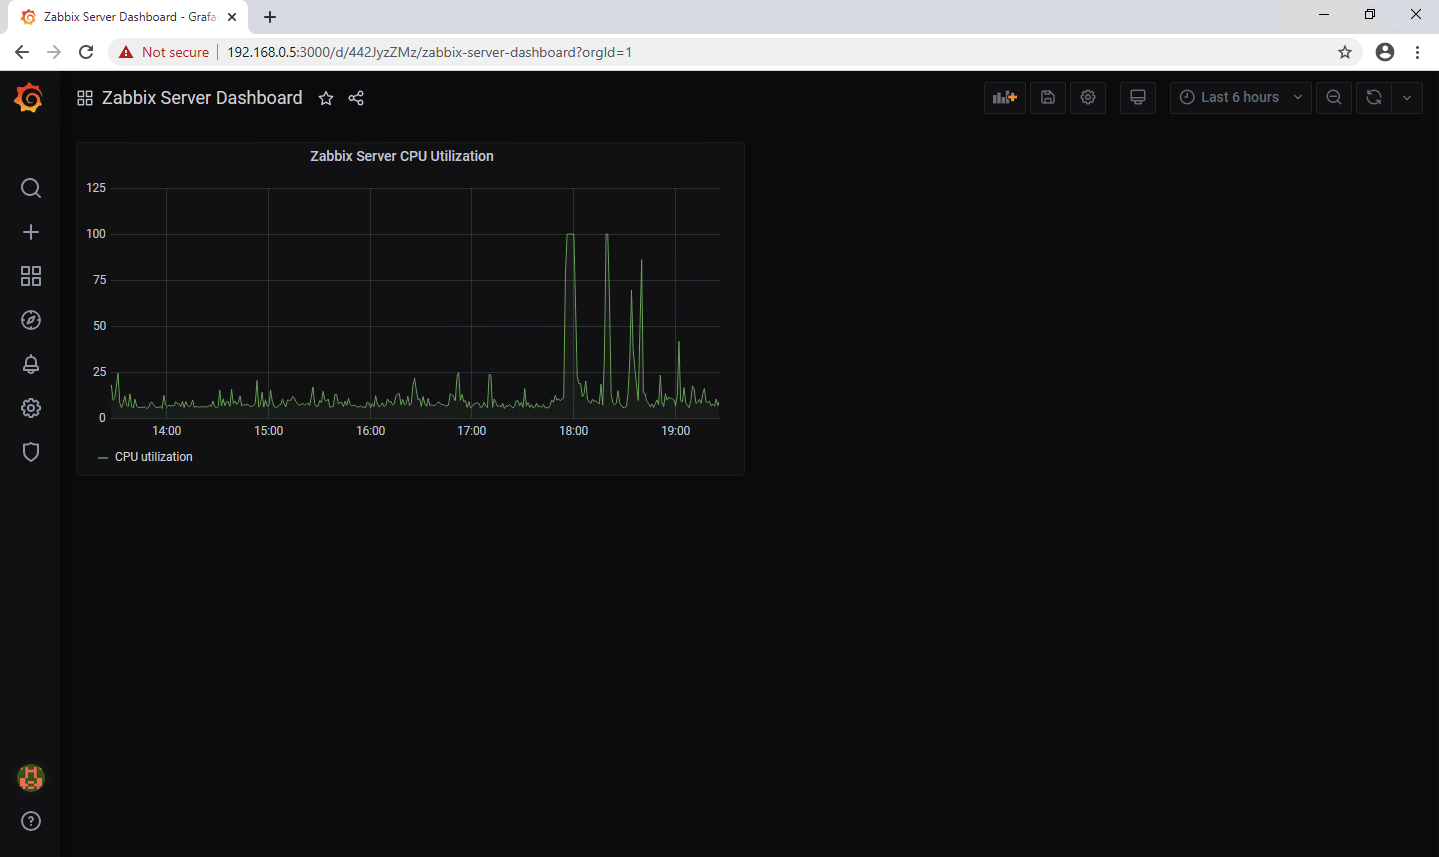Open the Help question mark icon
1439x857 pixels.
31,821
